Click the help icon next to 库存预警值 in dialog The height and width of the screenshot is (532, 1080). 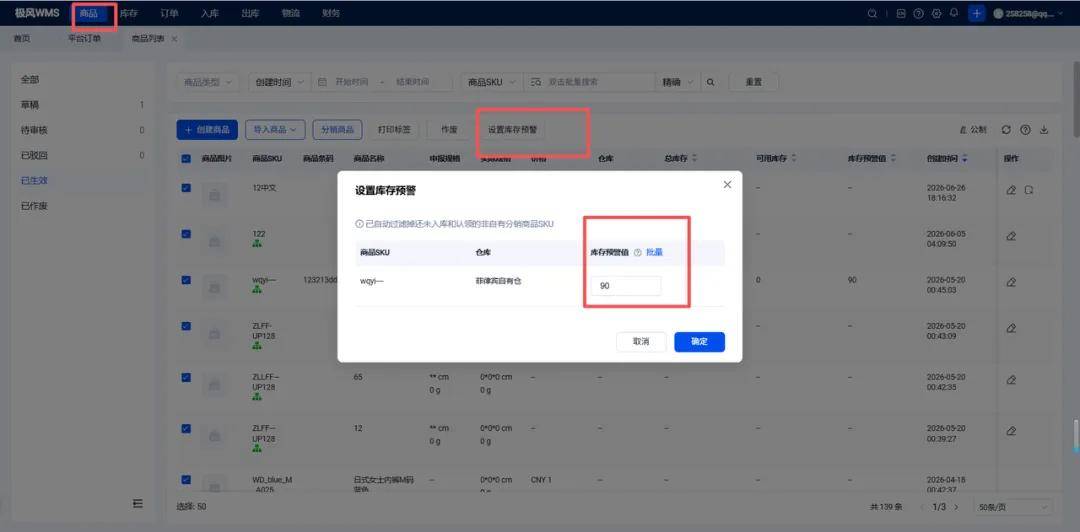point(637,253)
